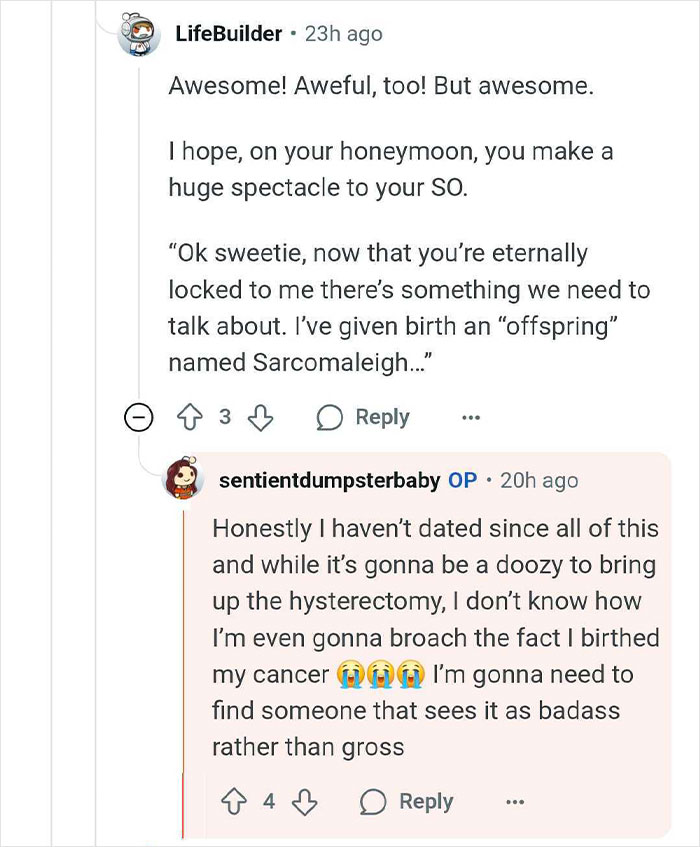
Task: Click LifeBuilder's snoo avatar icon
Action: pyautogui.click(x=138, y=32)
